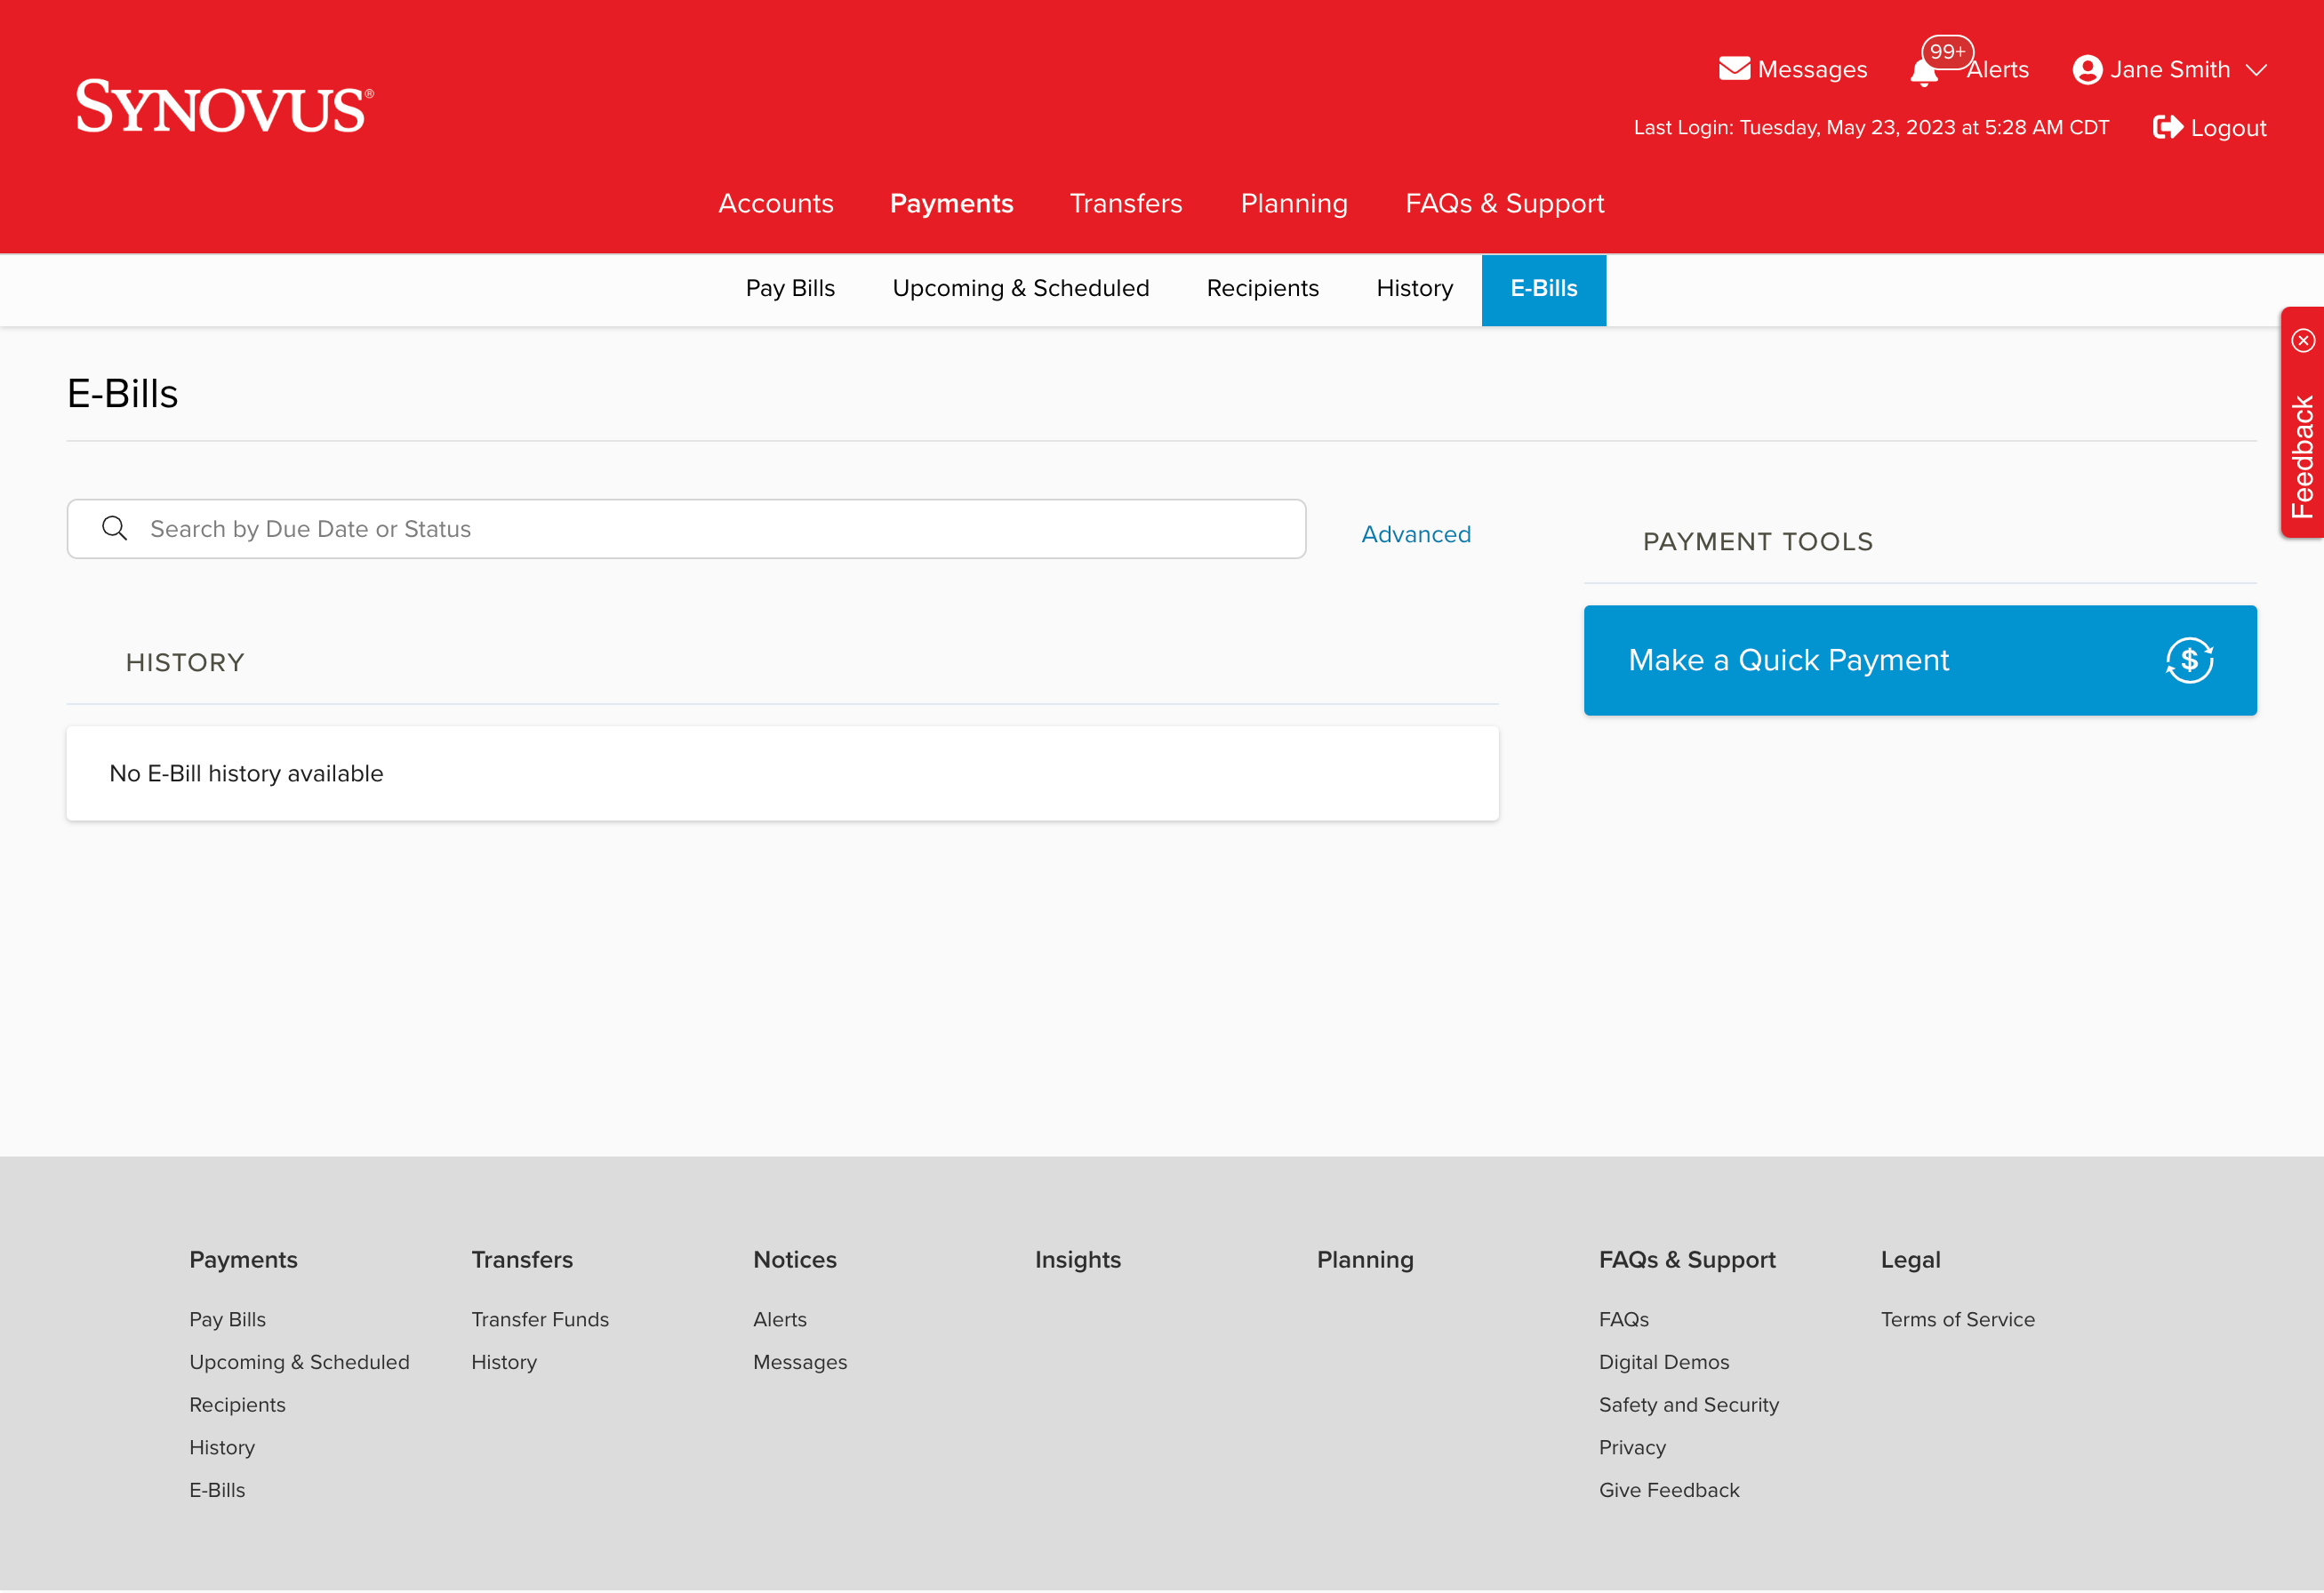This screenshot has width=2324, height=1593.
Task: Click the Logout arrow icon
Action: [x=2167, y=127]
